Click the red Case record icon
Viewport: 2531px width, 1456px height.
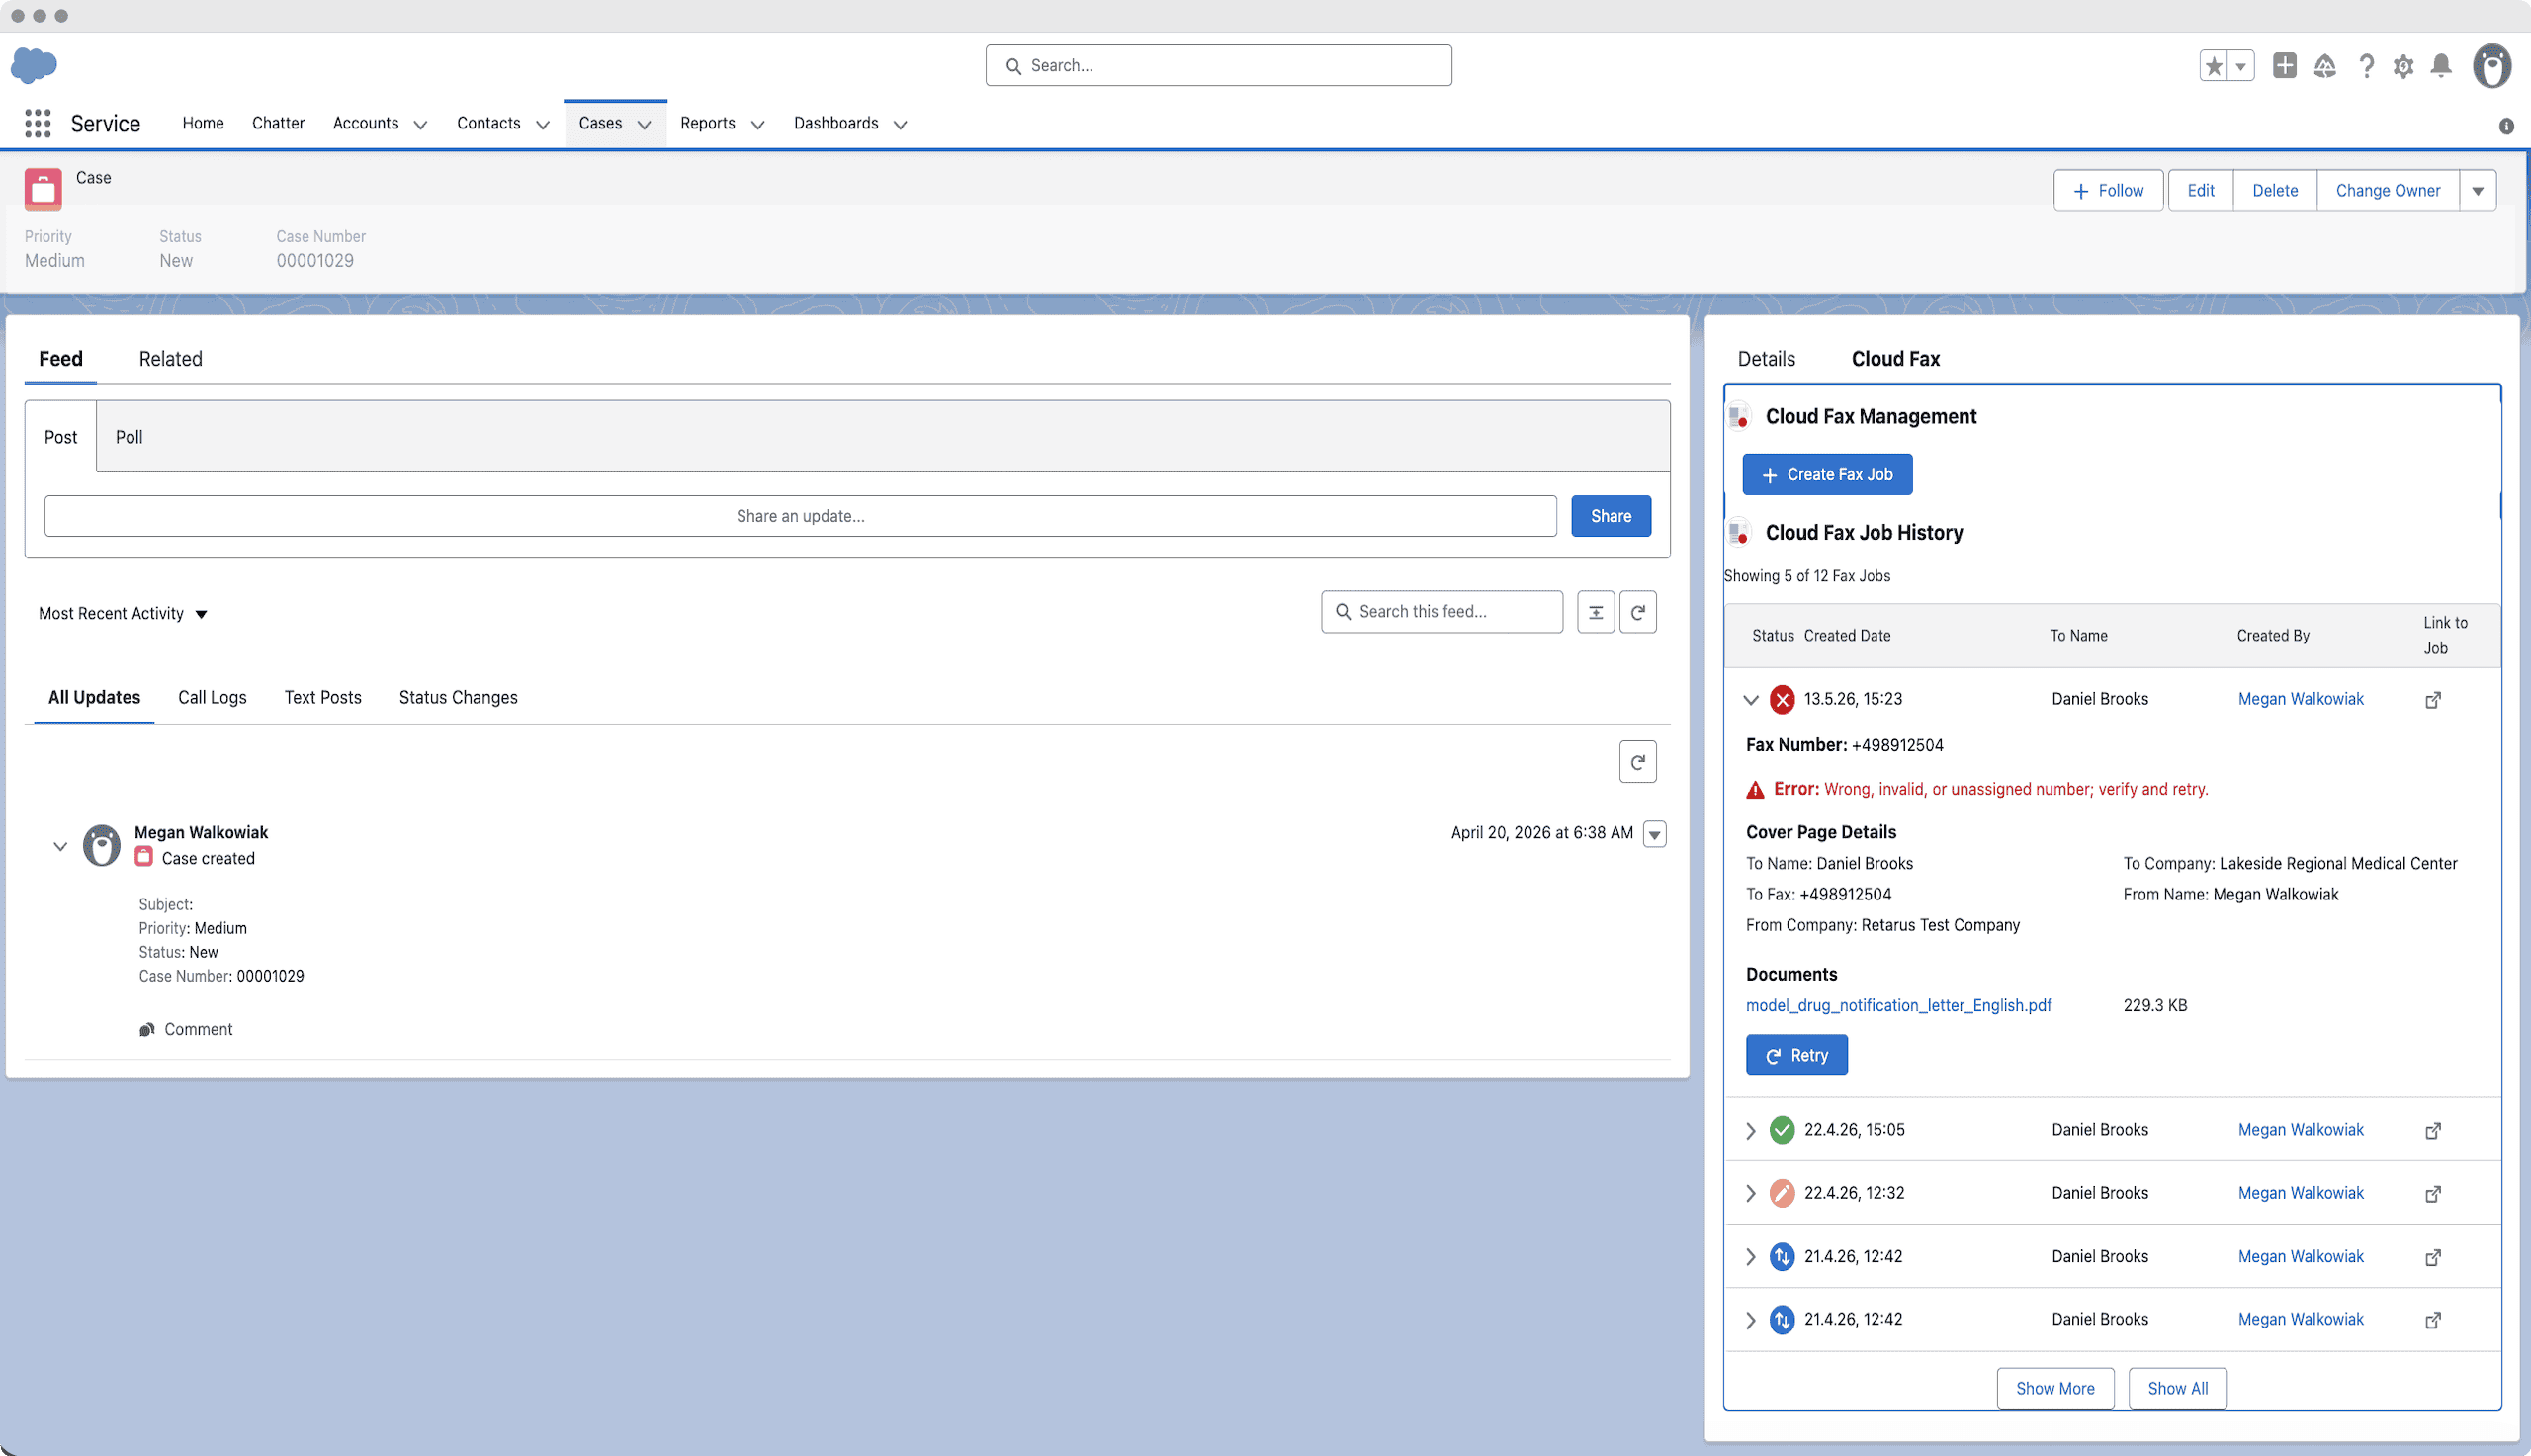(x=43, y=189)
